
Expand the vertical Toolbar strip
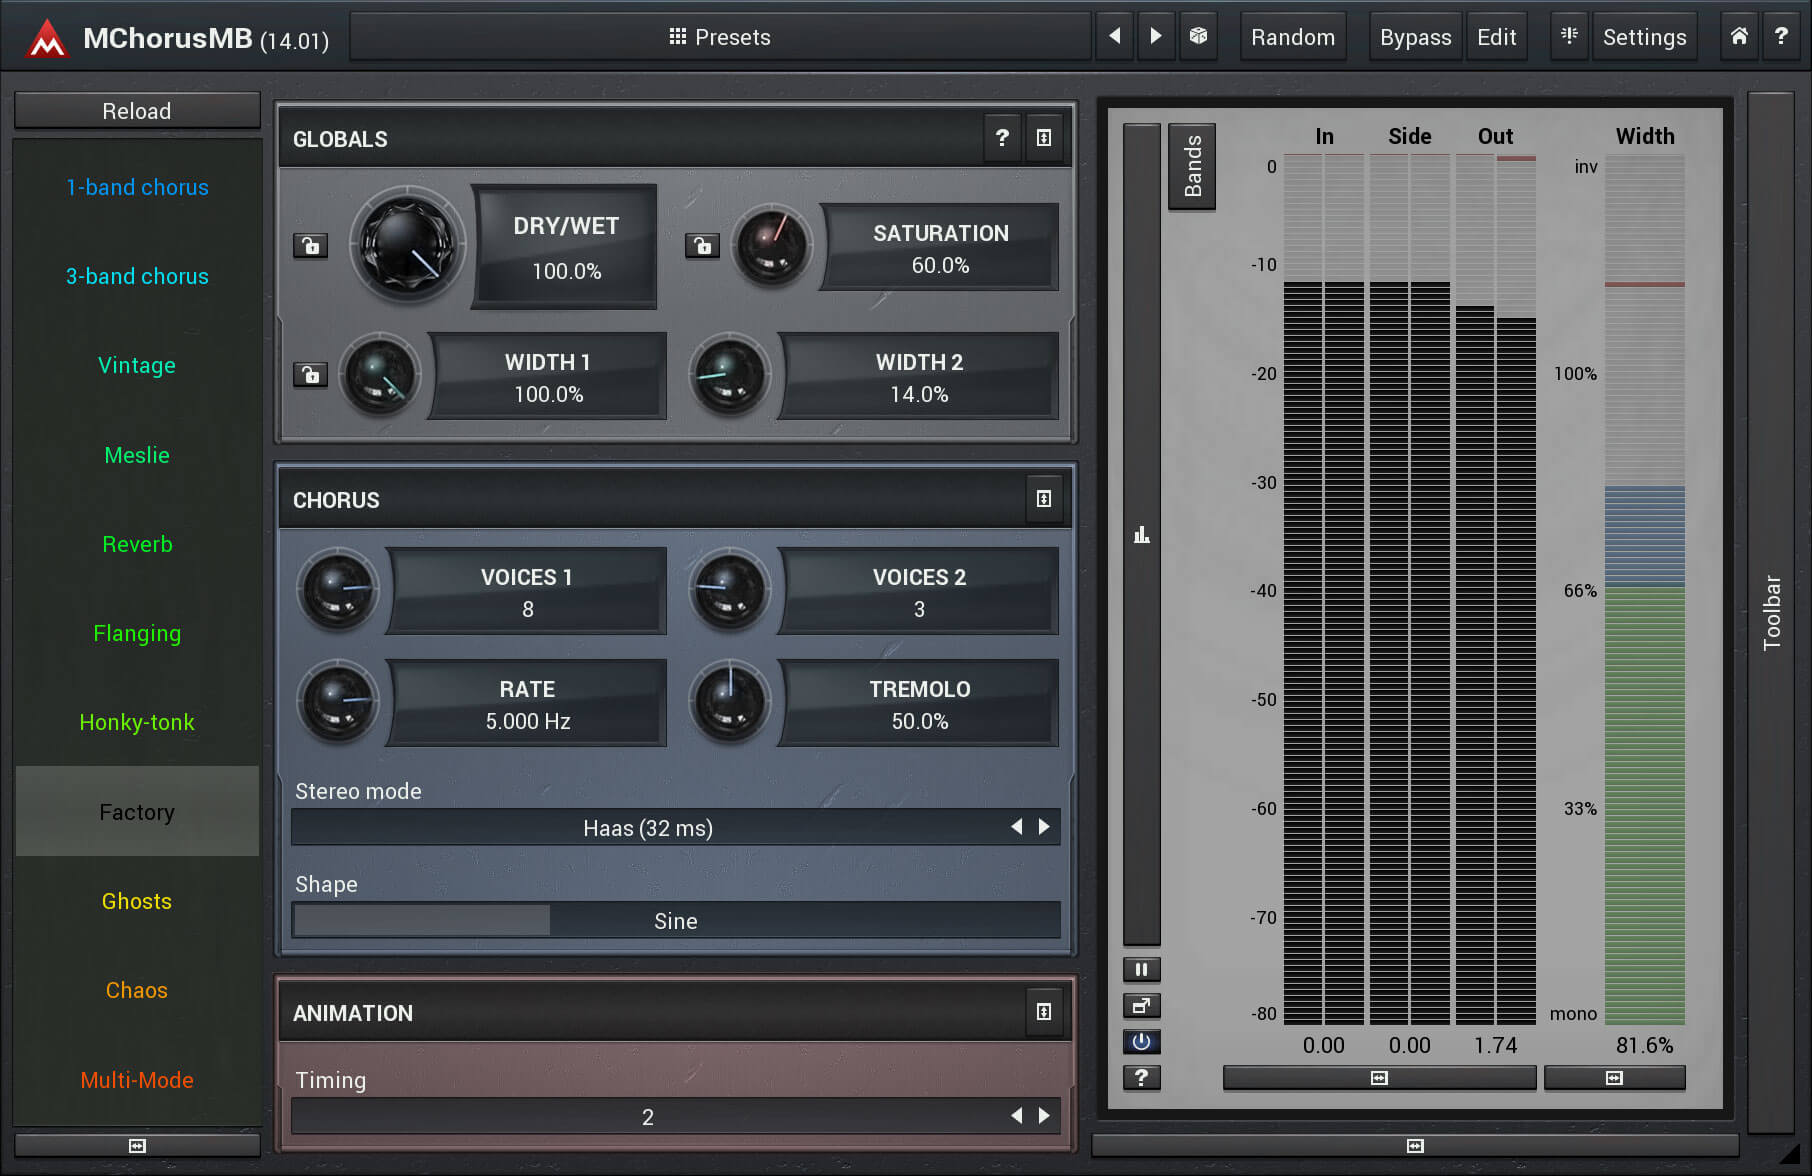point(1771,612)
